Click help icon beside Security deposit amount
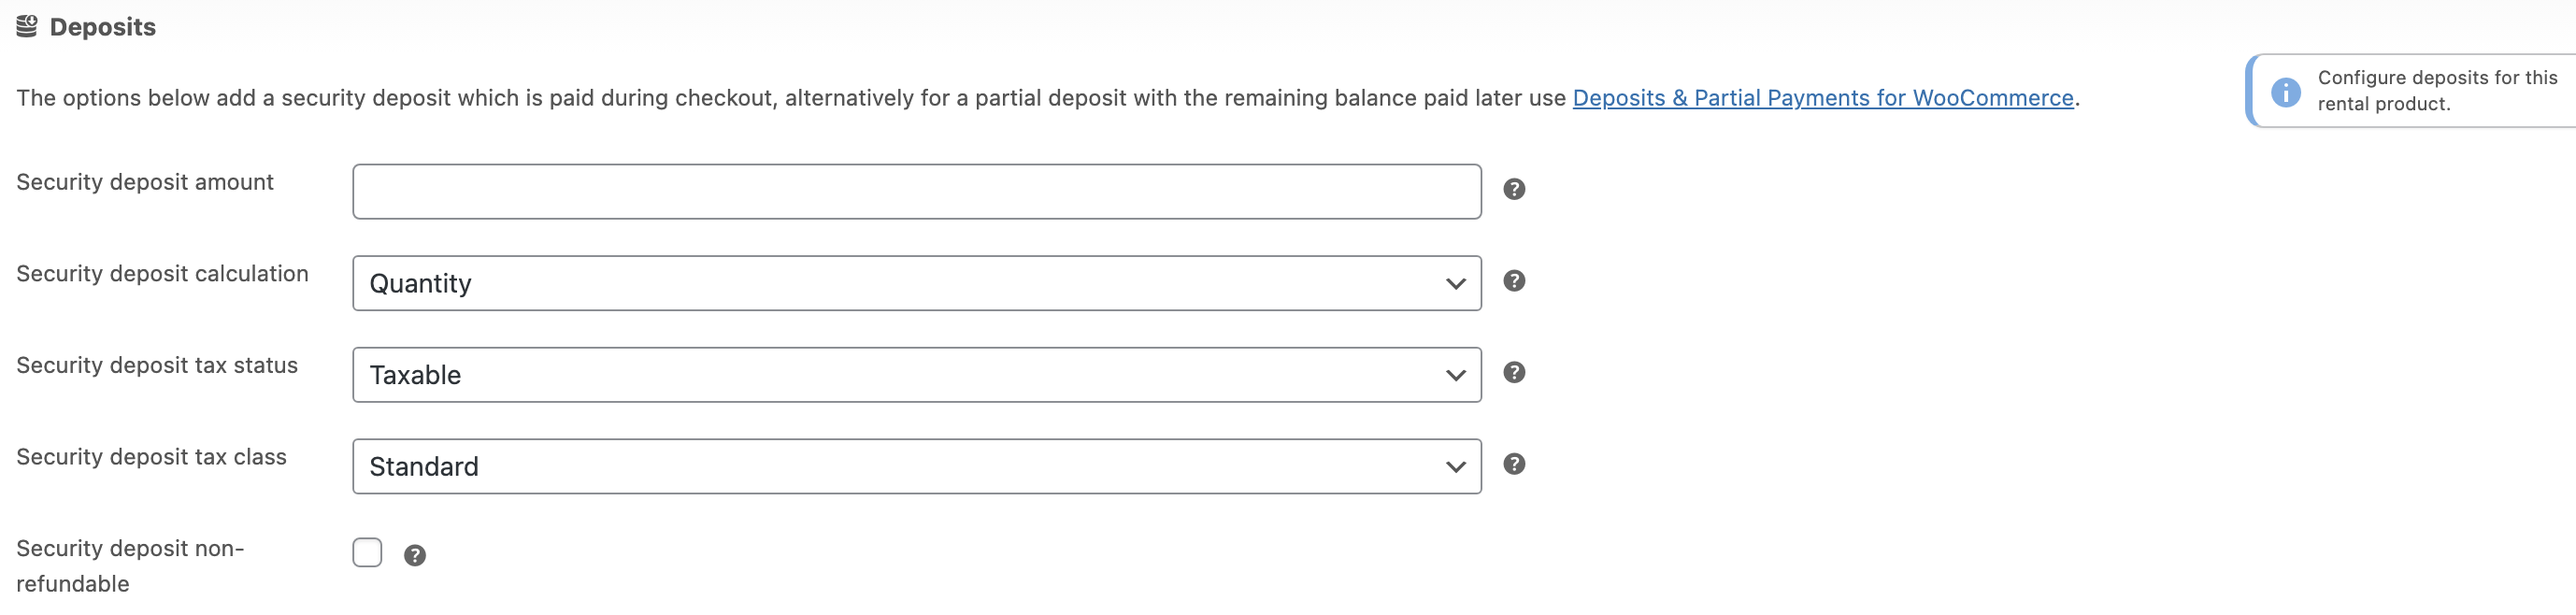The image size is (2576, 615). [1514, 189]
